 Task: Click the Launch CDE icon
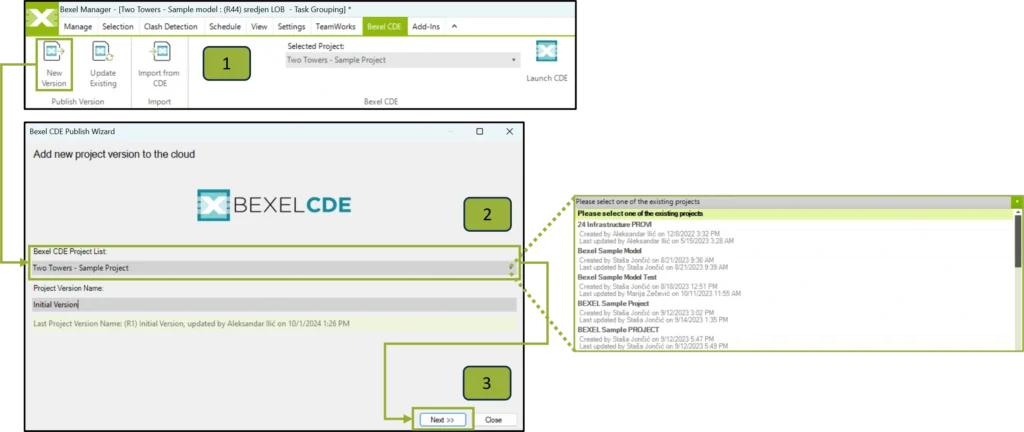pyautogui.click(x=547, y=51)
